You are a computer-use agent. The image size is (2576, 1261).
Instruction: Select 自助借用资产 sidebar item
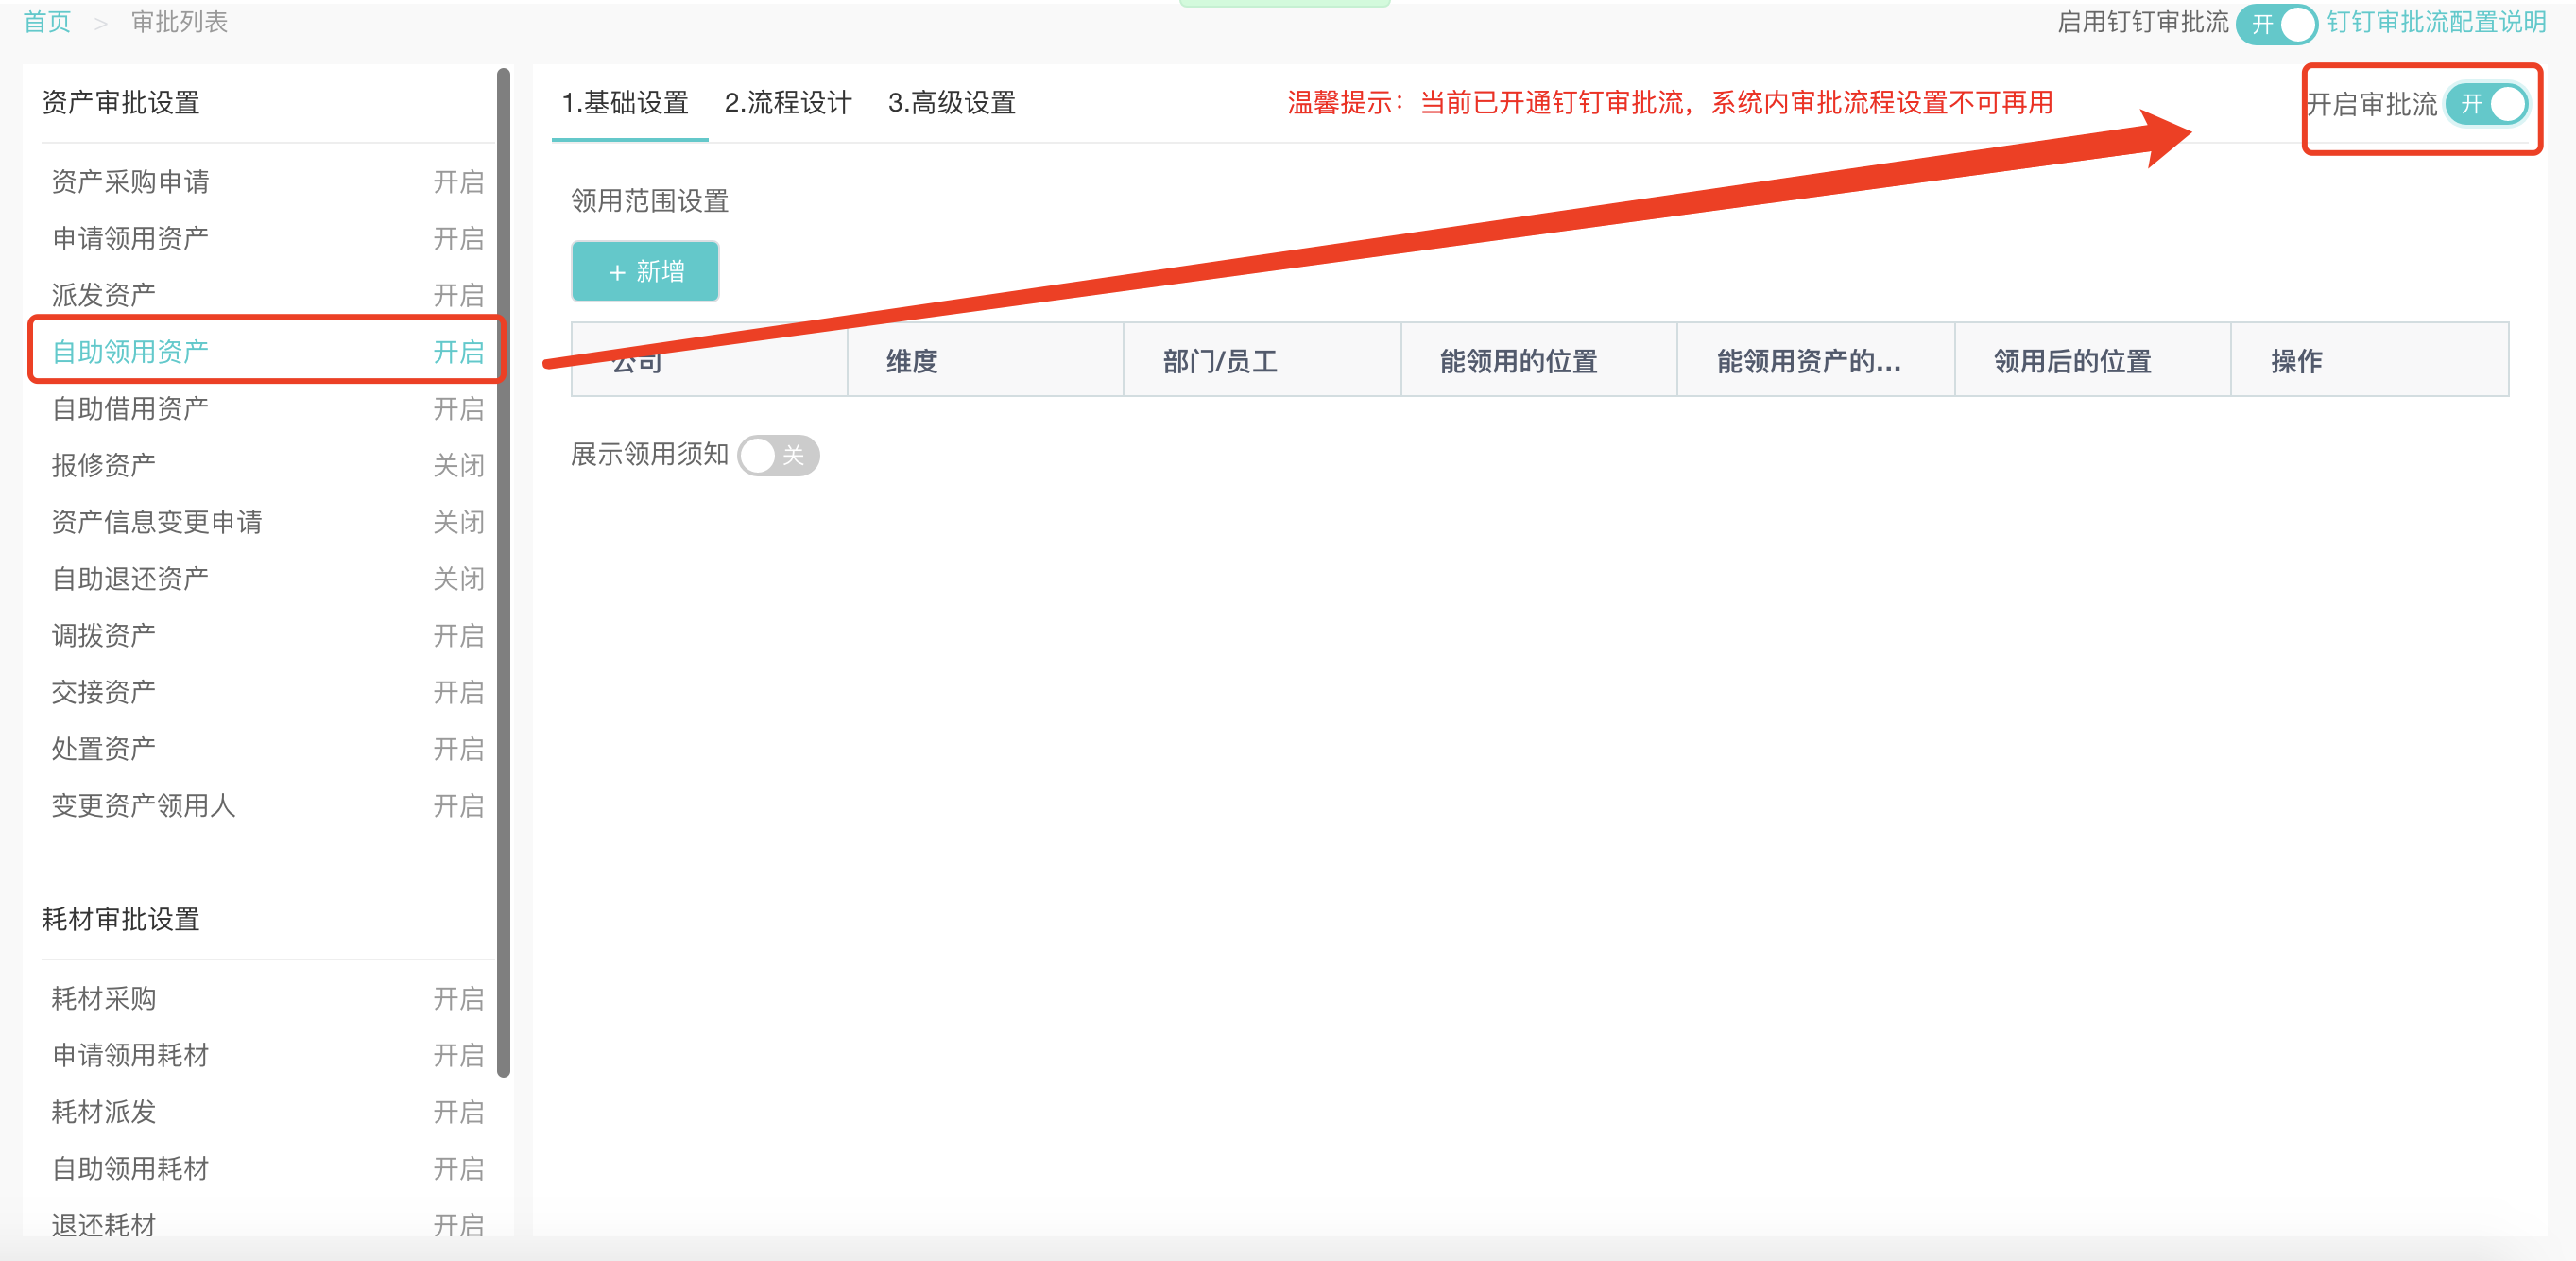[x=130, y=409]
